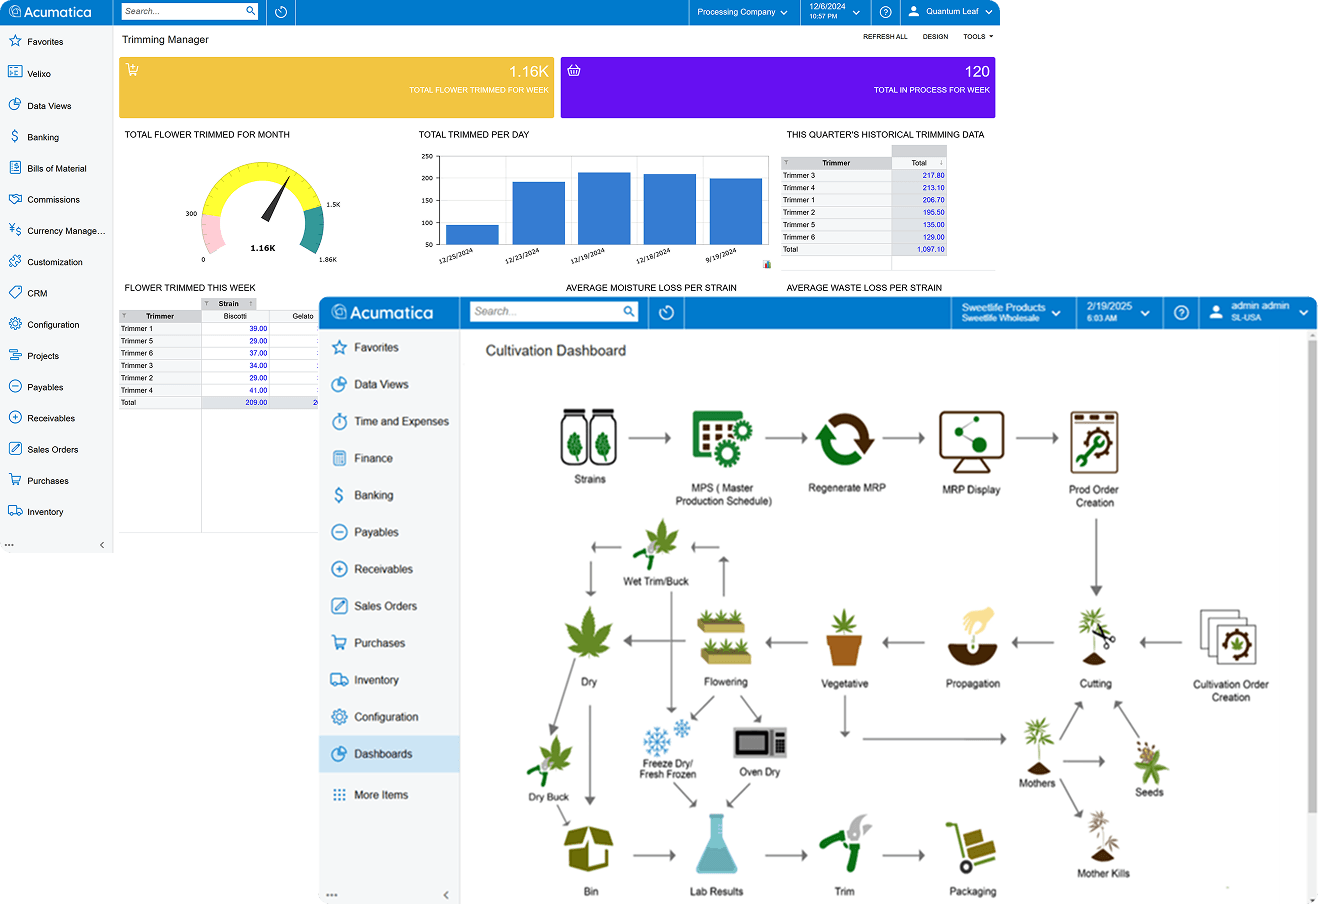Open Prod Order Creation icon
The height and width of the screenshot is (904, 1318).
1094,442
